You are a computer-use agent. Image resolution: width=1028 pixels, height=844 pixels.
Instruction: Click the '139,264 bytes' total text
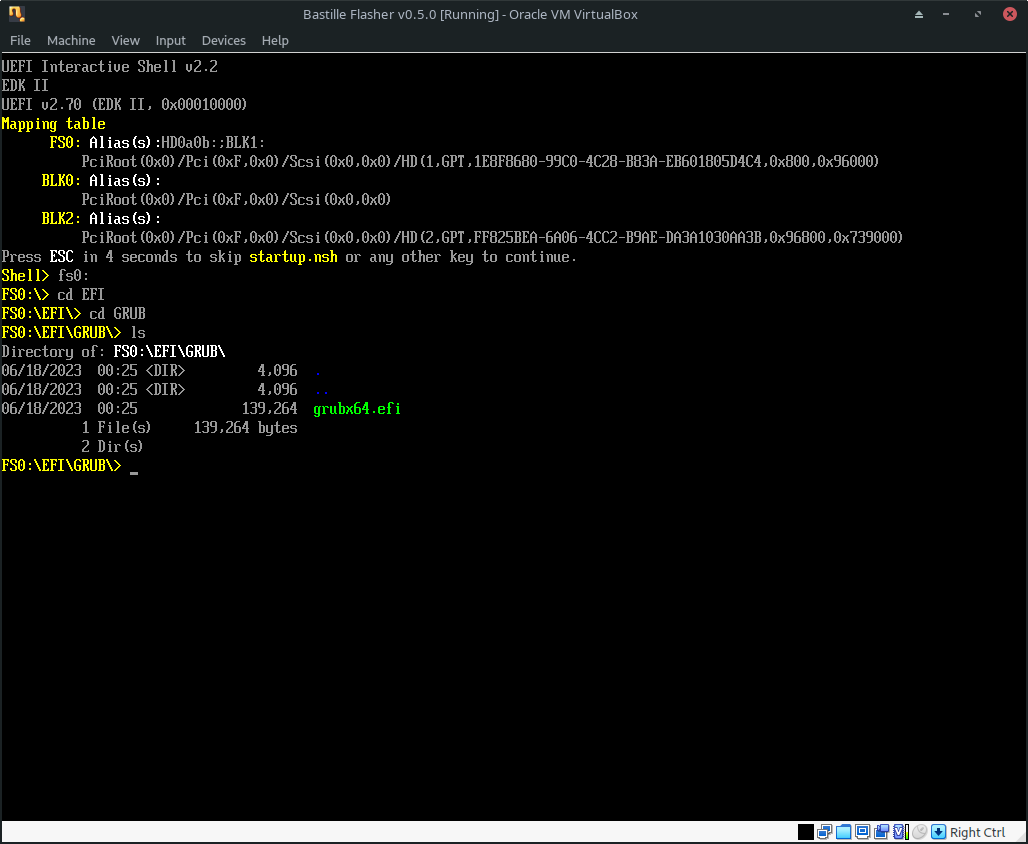[246, 428]
